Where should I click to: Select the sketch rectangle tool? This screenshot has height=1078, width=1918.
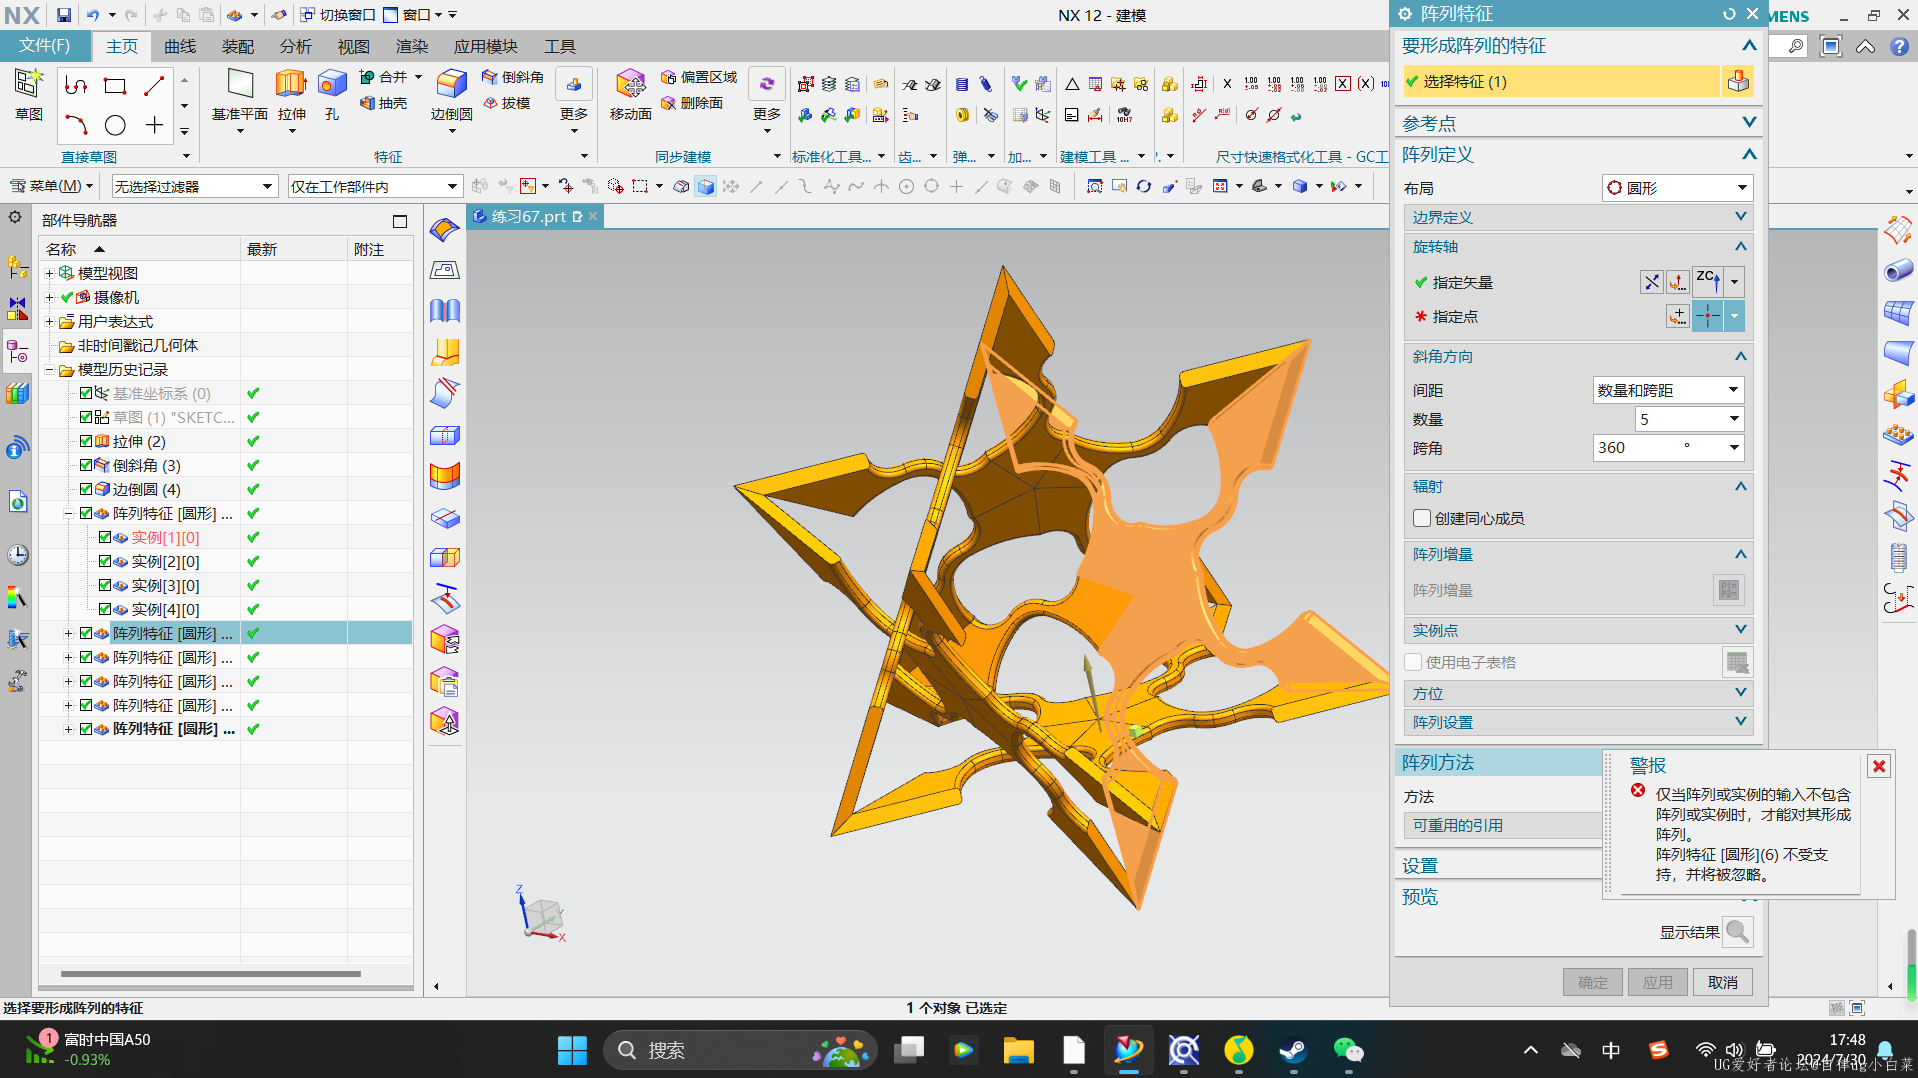point(115,86)
